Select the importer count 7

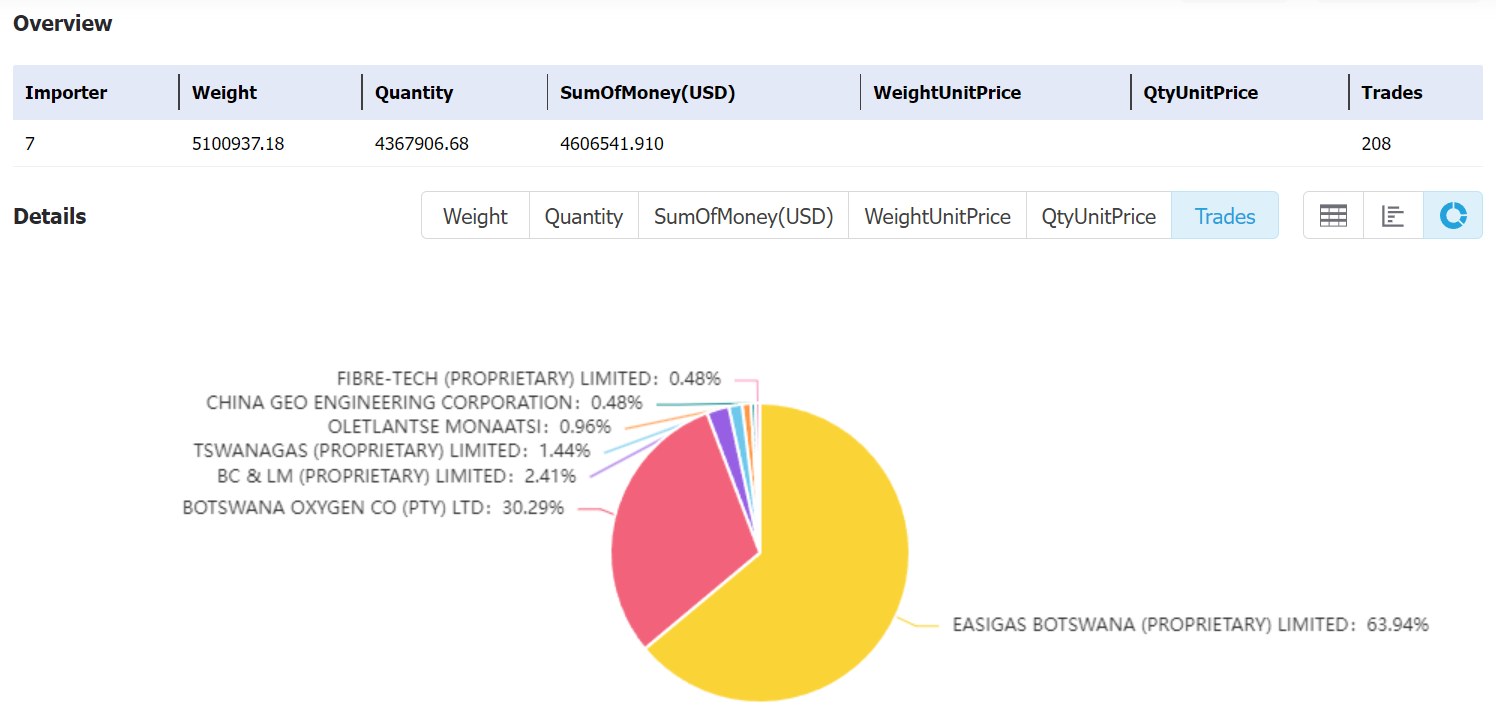coord(30,144)
